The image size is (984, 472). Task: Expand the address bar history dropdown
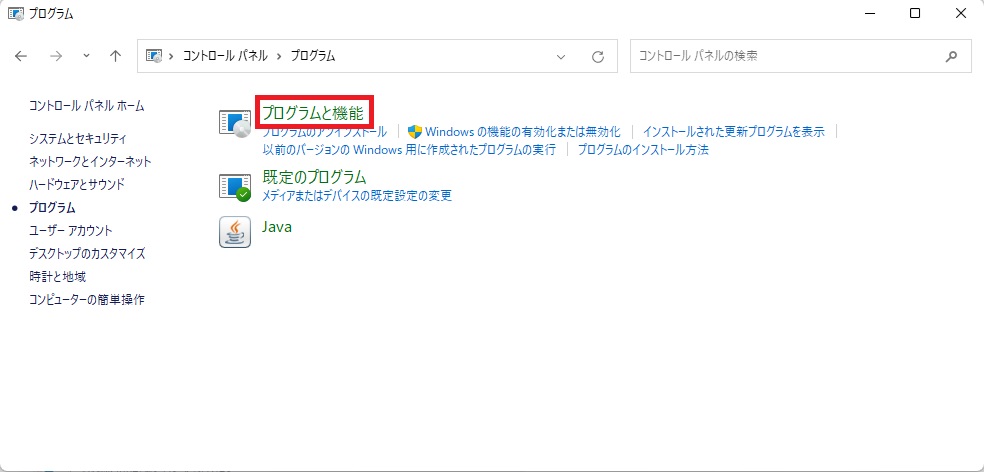click(561, 56)
